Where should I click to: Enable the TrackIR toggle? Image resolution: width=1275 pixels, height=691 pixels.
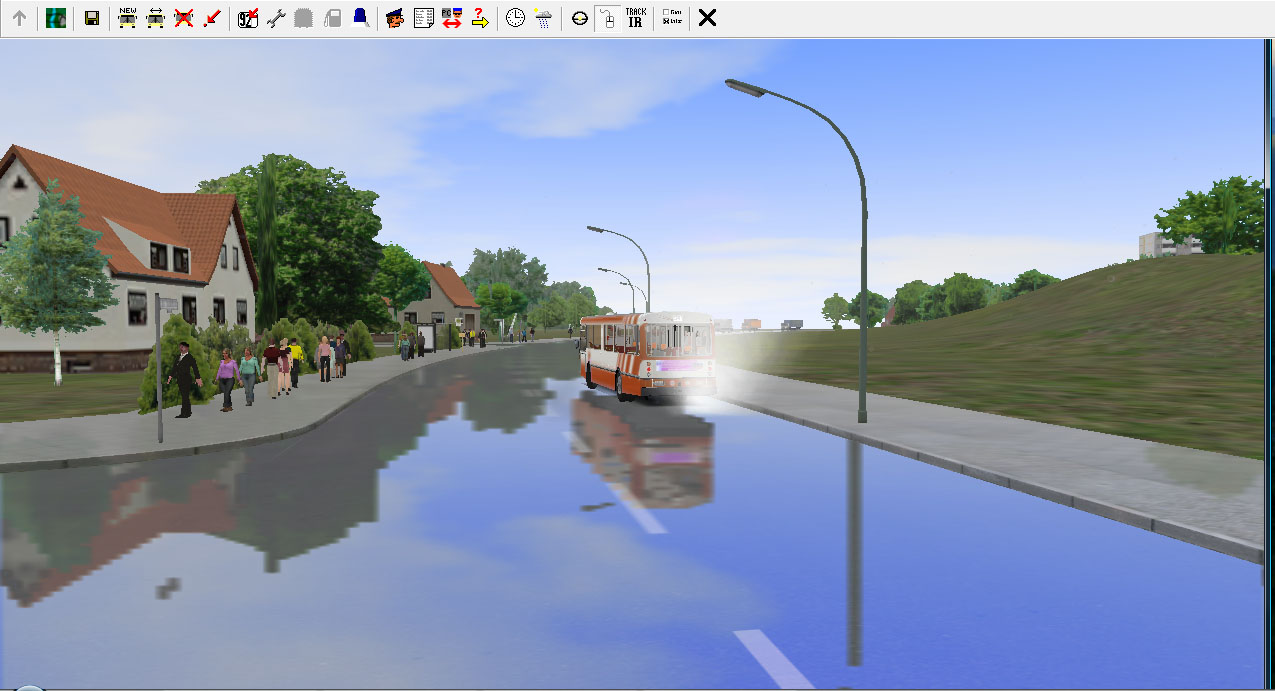(635, 18)
